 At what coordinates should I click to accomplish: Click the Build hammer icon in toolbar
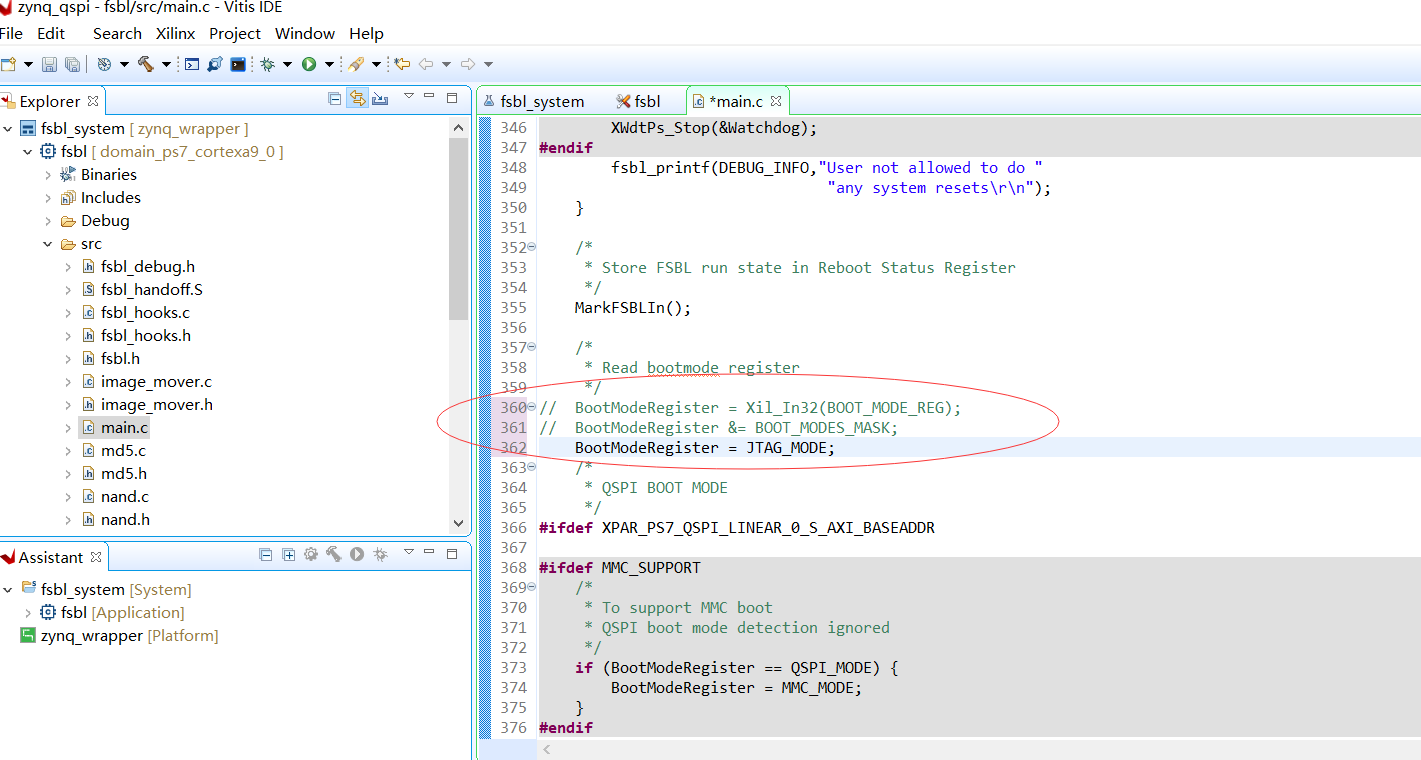click(146, 64)
